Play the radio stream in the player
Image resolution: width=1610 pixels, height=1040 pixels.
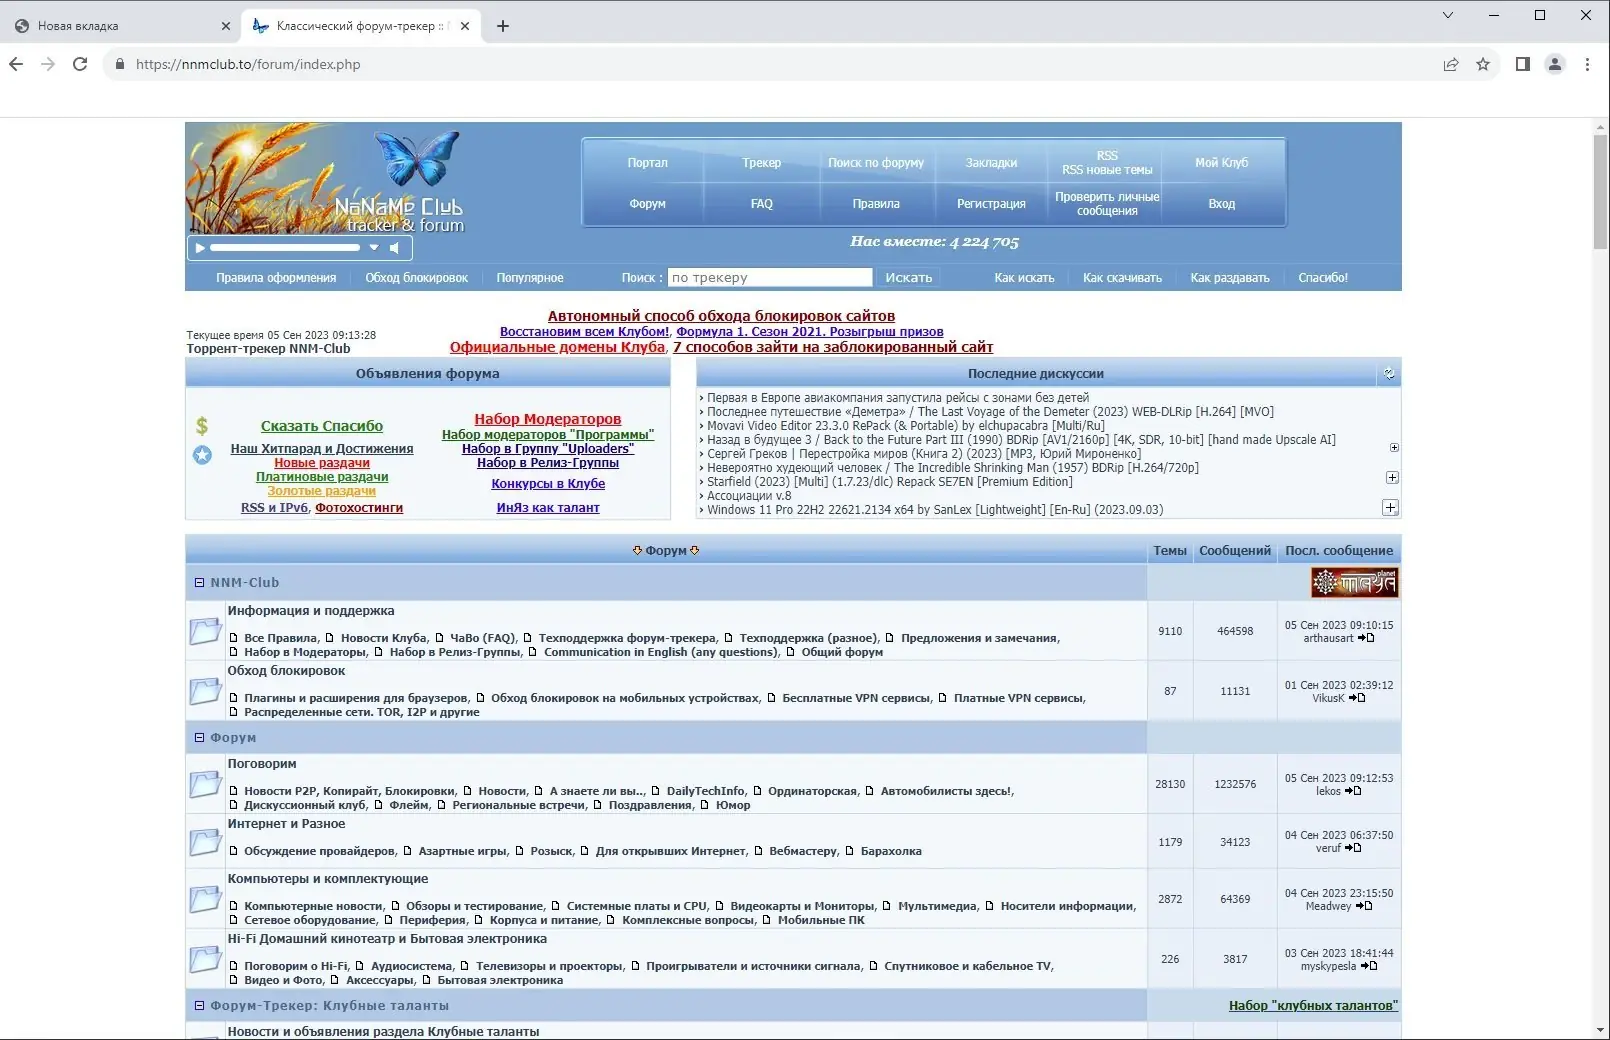click(199, 248)
